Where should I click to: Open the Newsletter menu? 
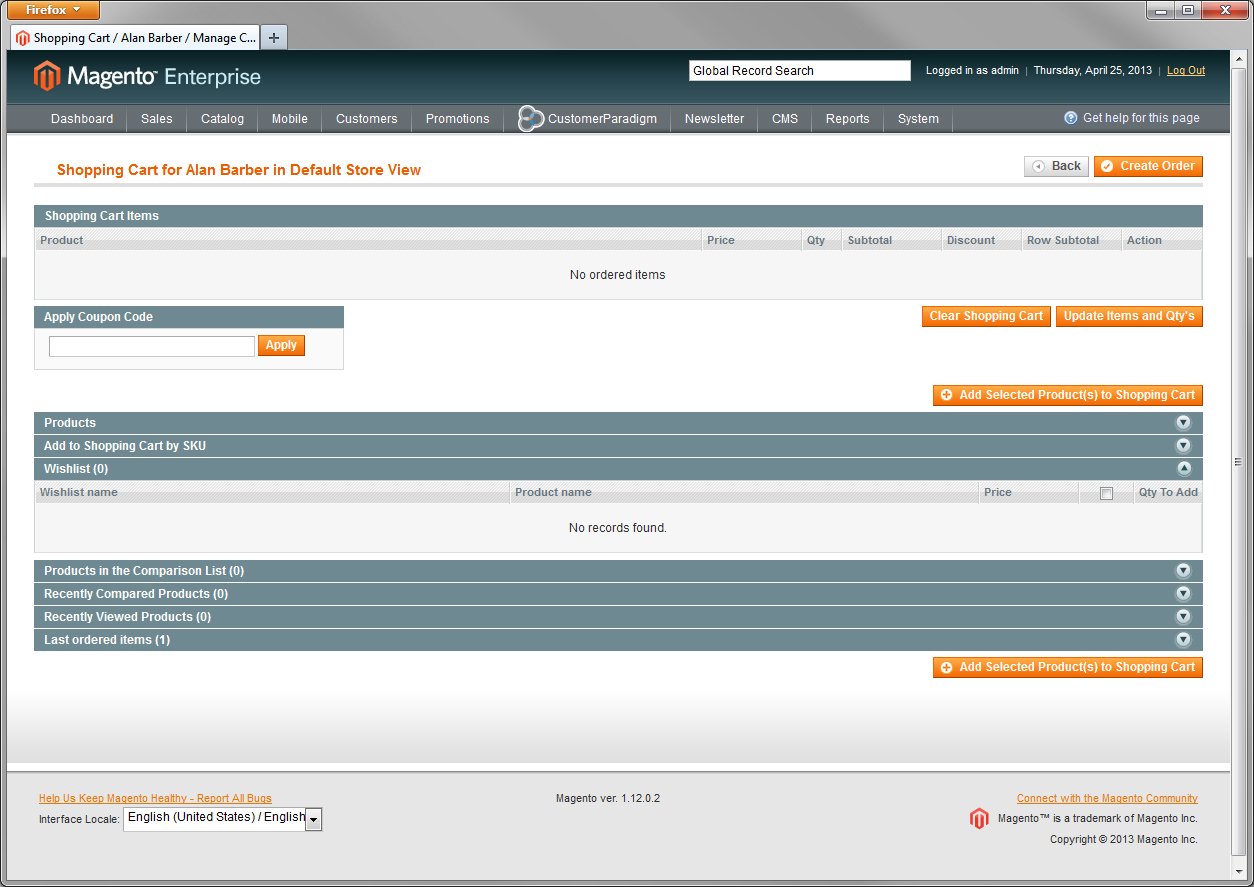point(714,119)
